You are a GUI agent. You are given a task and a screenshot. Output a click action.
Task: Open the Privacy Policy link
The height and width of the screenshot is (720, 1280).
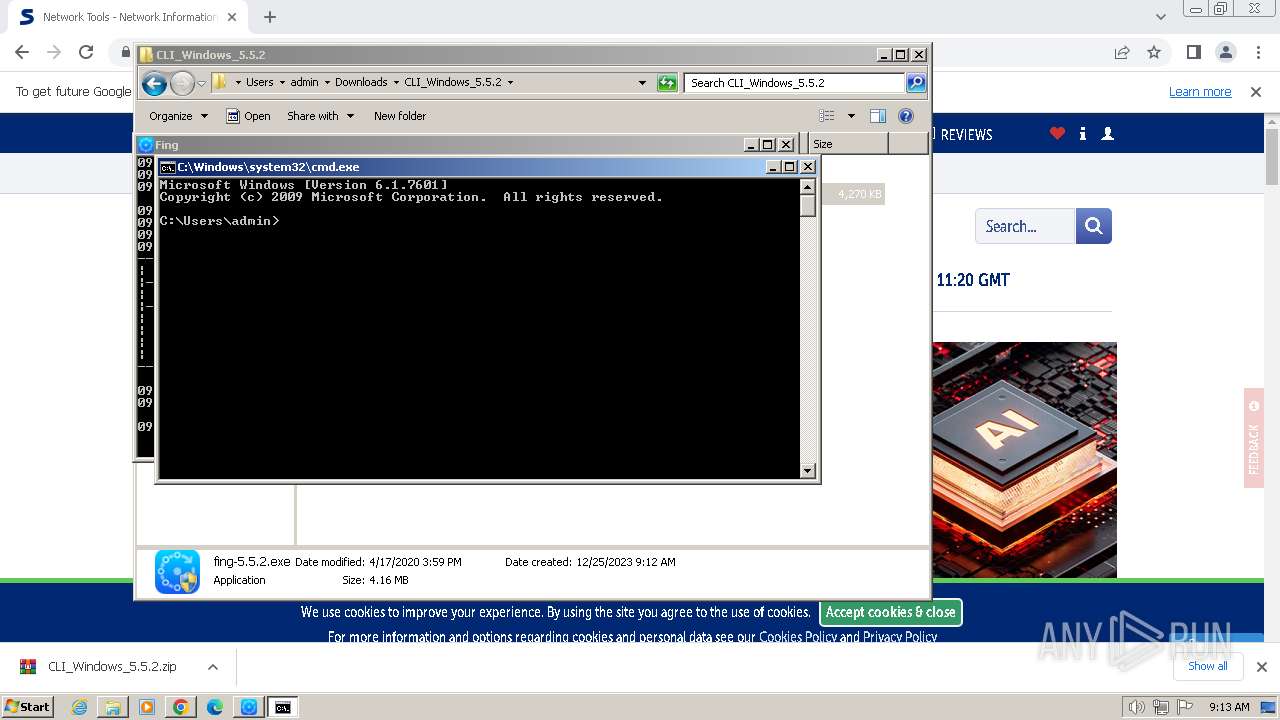(x=900, y=637)
